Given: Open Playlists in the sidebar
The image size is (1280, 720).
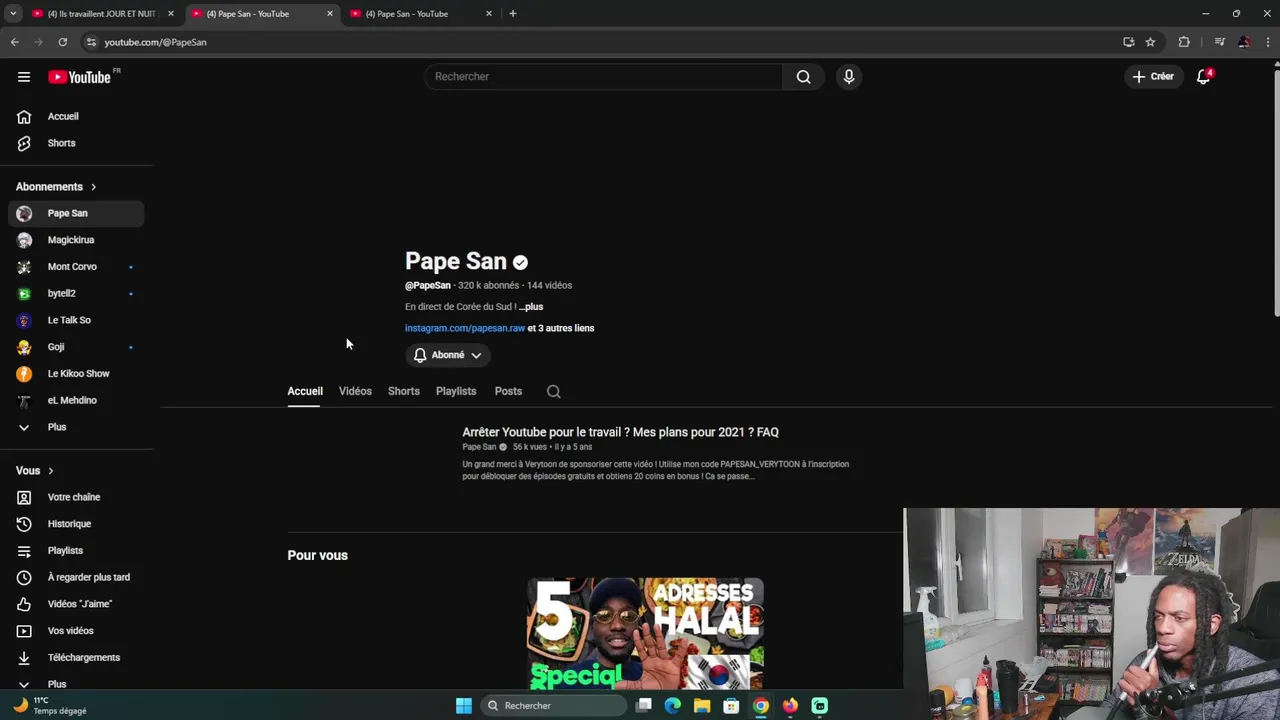Looking at the screenshot, I should click(76, 550).
